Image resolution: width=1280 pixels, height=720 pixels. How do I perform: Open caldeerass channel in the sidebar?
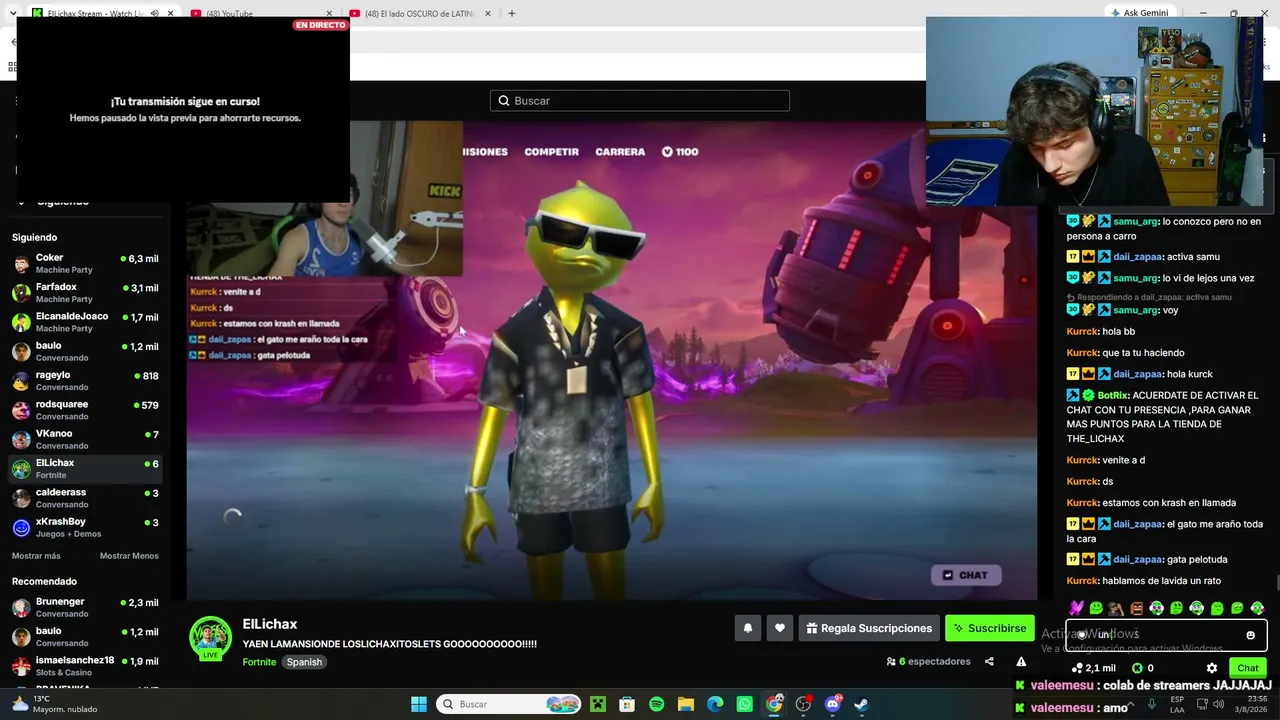pos(85,498)
